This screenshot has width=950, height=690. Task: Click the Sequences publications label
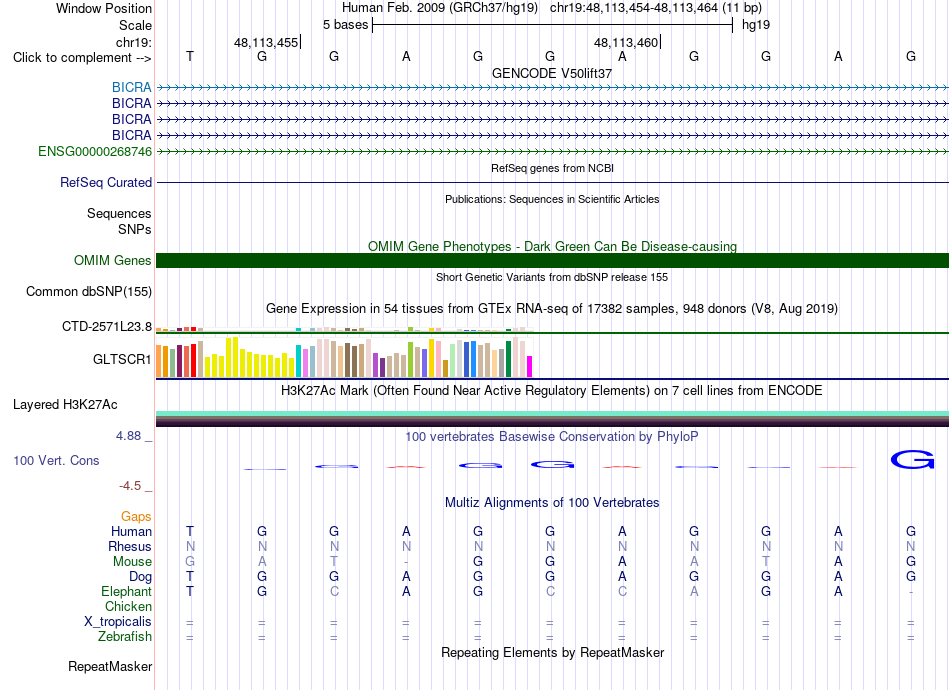point(119,214)
